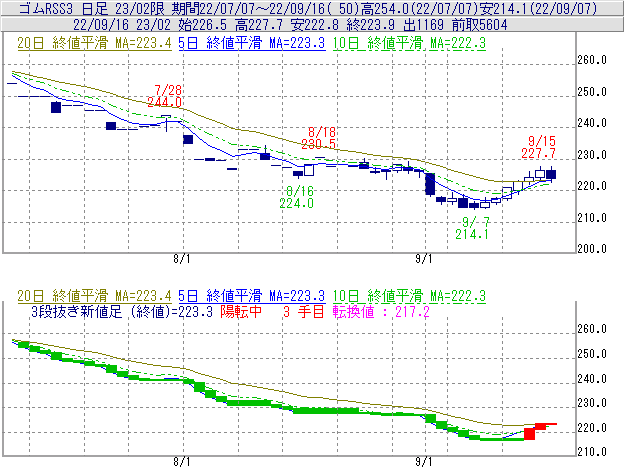
Task: Click the 9/1 date label under upper chart
Action: [424, 259]
